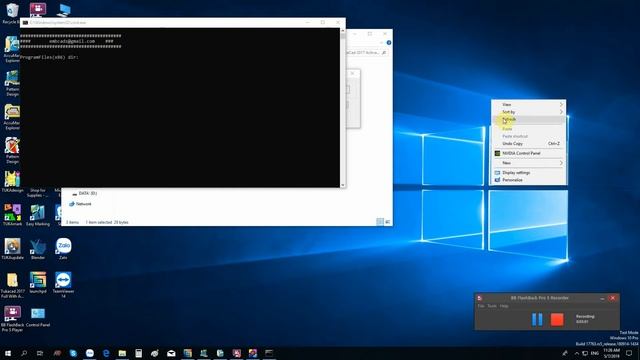Click the ENG language indicator
640x360 pixels.
click(595, 353)
